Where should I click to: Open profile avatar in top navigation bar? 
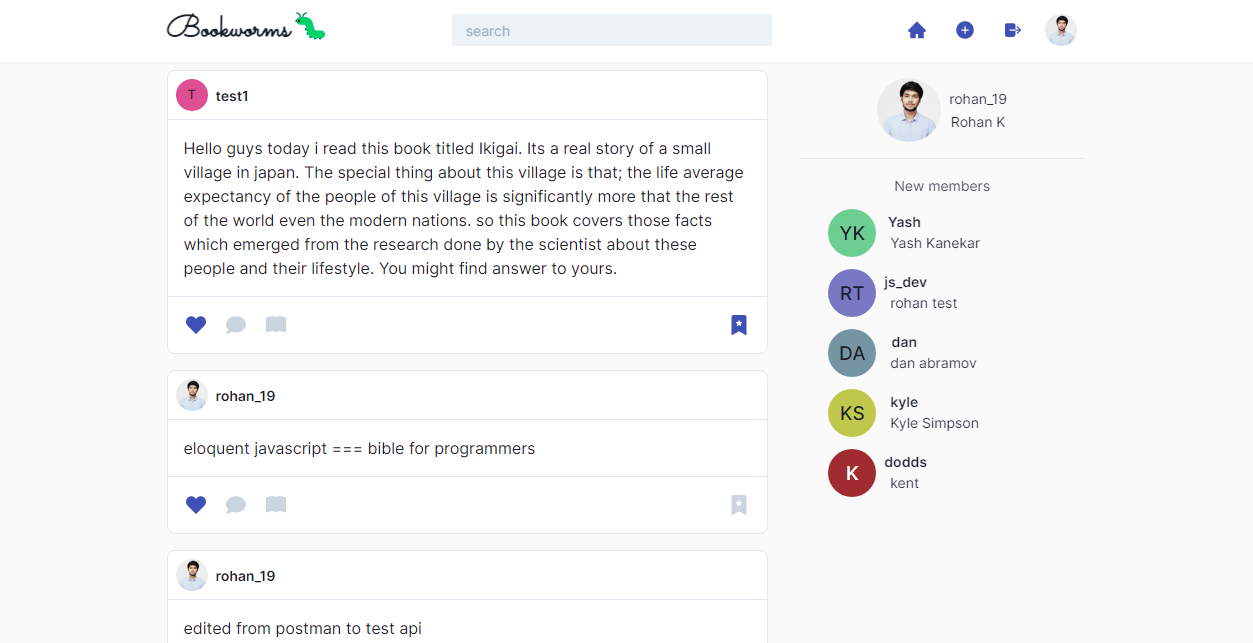pos(1061,30)
